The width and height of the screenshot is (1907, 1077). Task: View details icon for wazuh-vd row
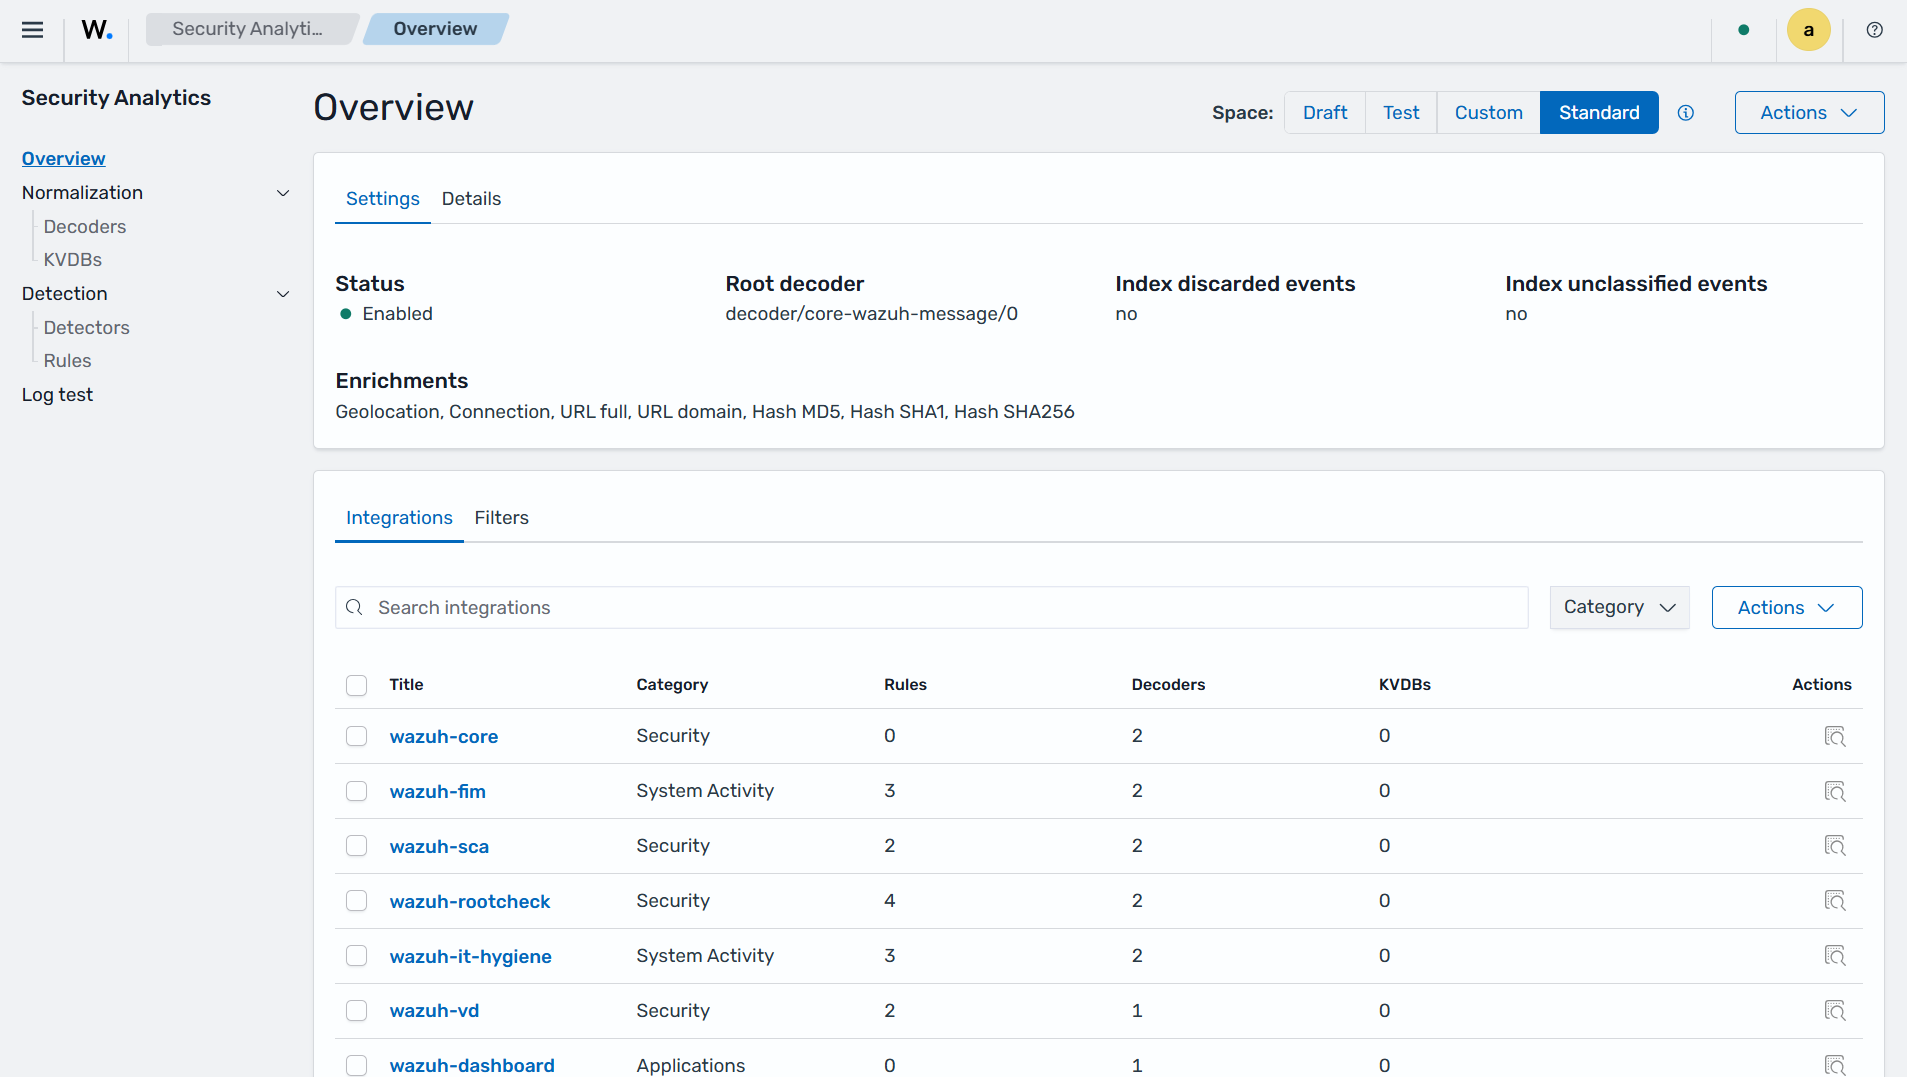coord(1835,1011)
